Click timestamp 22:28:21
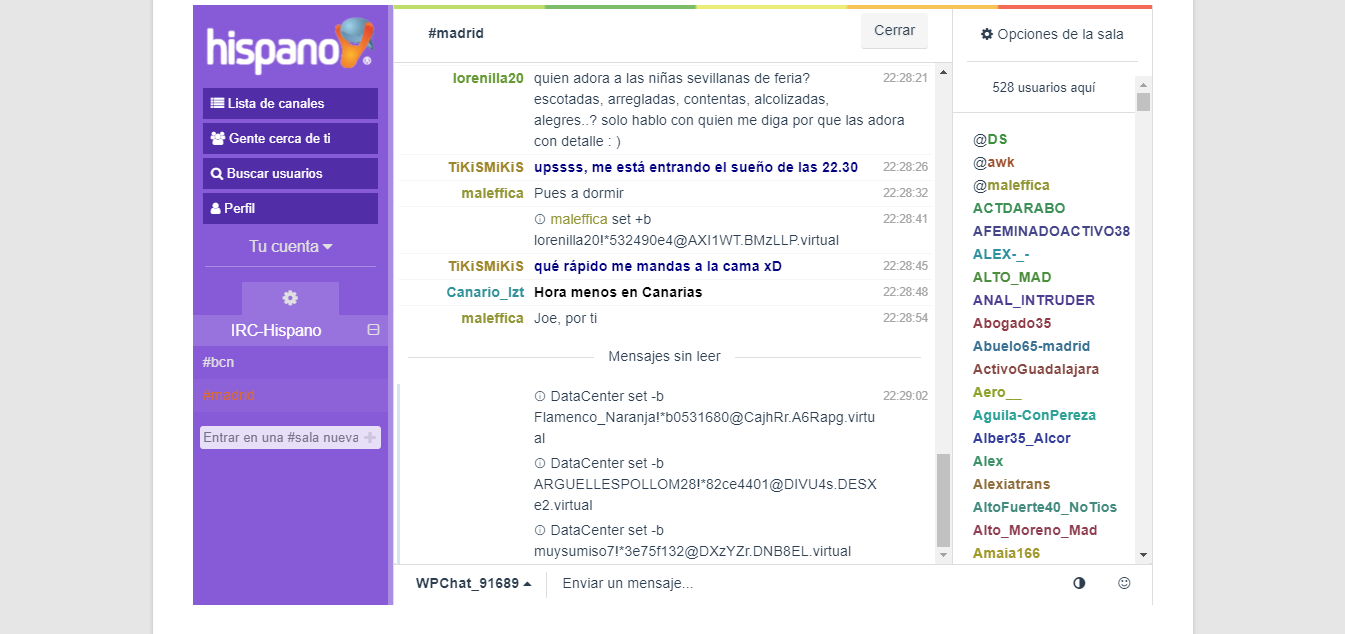1345x634 pixels. click(x=905, y=77)
